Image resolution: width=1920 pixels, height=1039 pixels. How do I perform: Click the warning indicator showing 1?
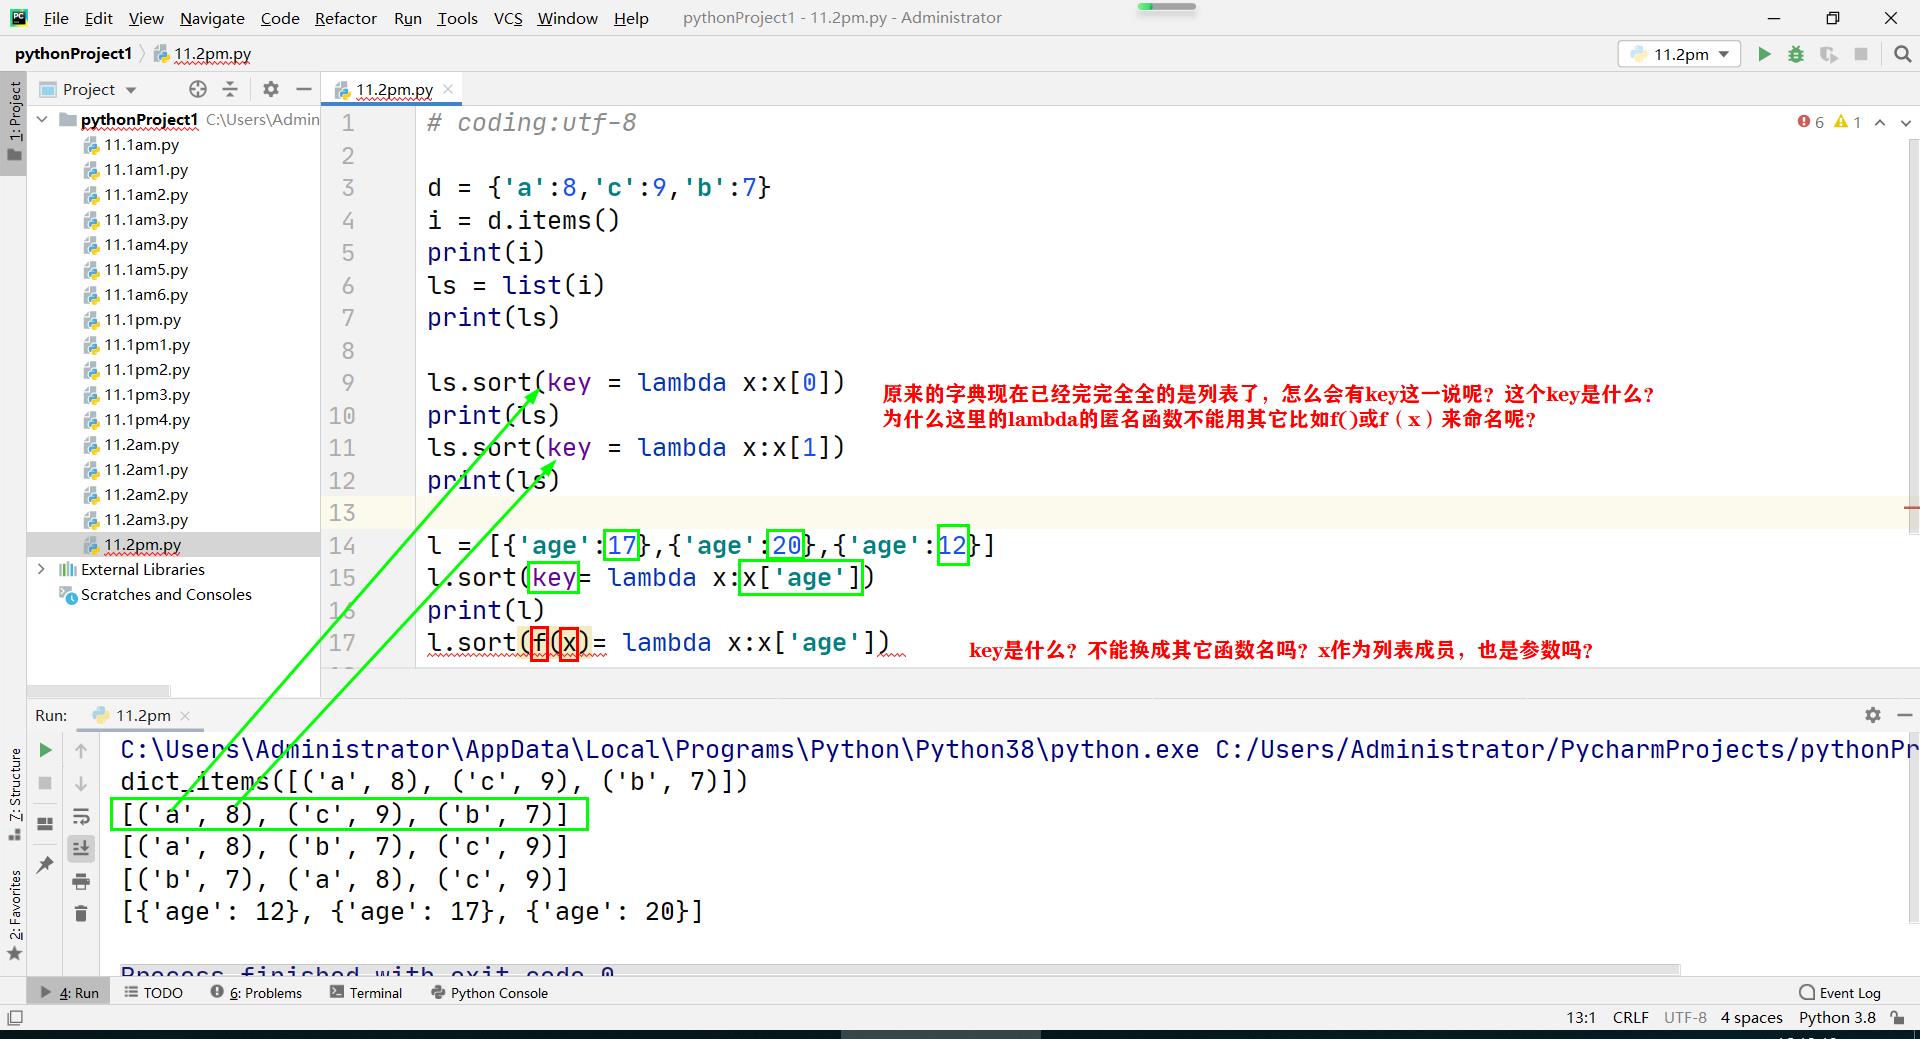click(1848, 122)
